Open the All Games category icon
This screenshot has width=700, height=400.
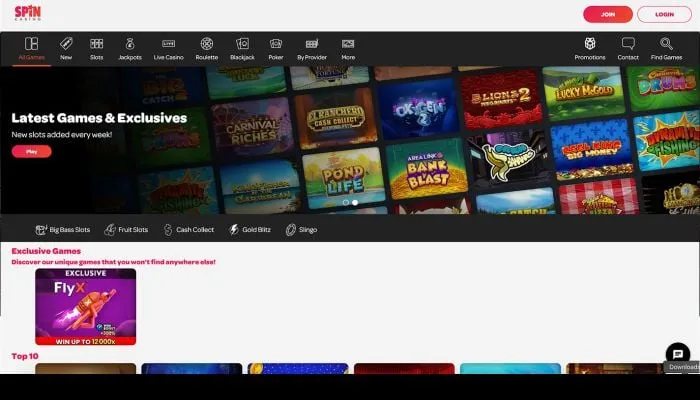click(x=31, y=44)
